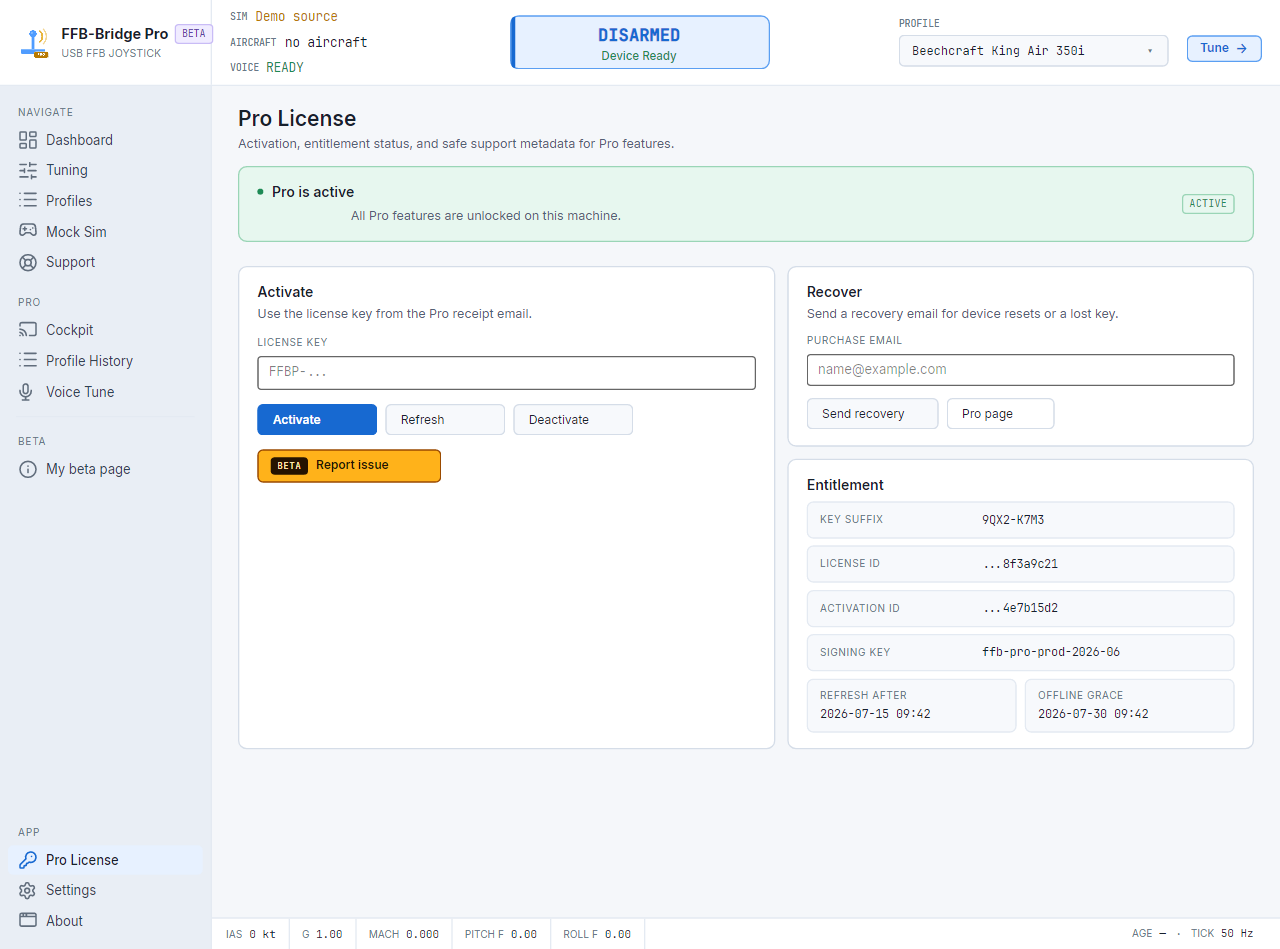Click the Deactivate button
Image resolution: width=1280 pixels, height=949 pixels.
point(573,420)
